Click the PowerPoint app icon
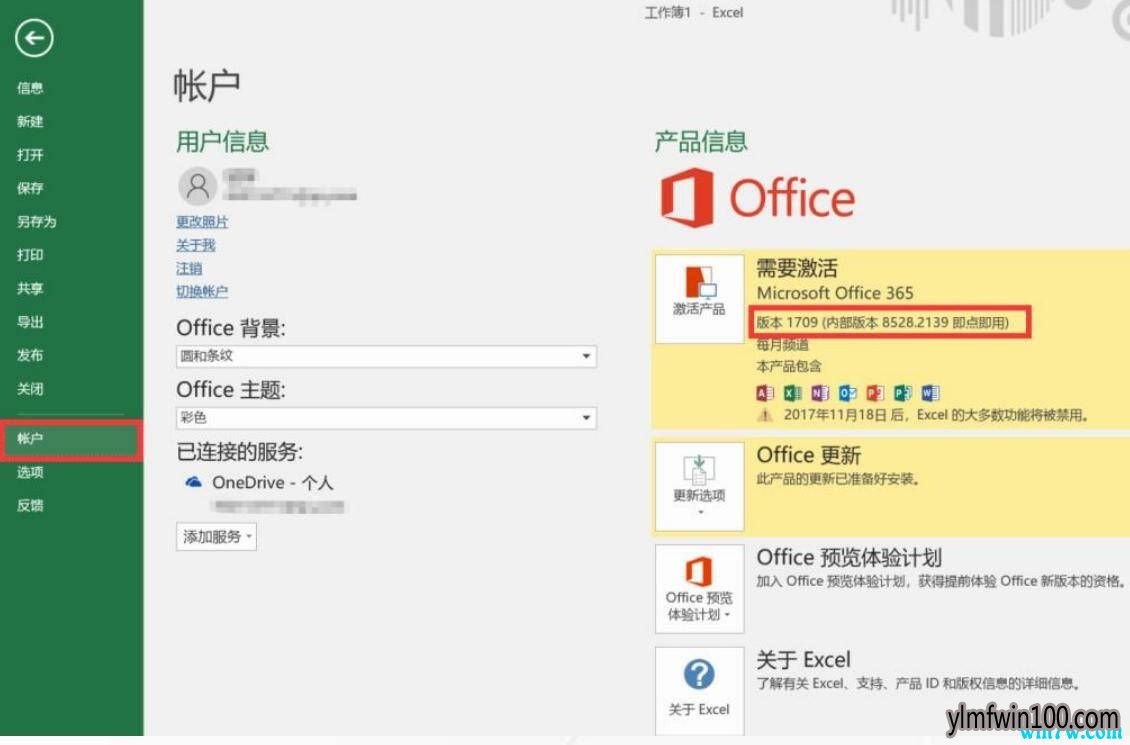1130x745 pixels. pyautogui.click(x=875, y=393)
